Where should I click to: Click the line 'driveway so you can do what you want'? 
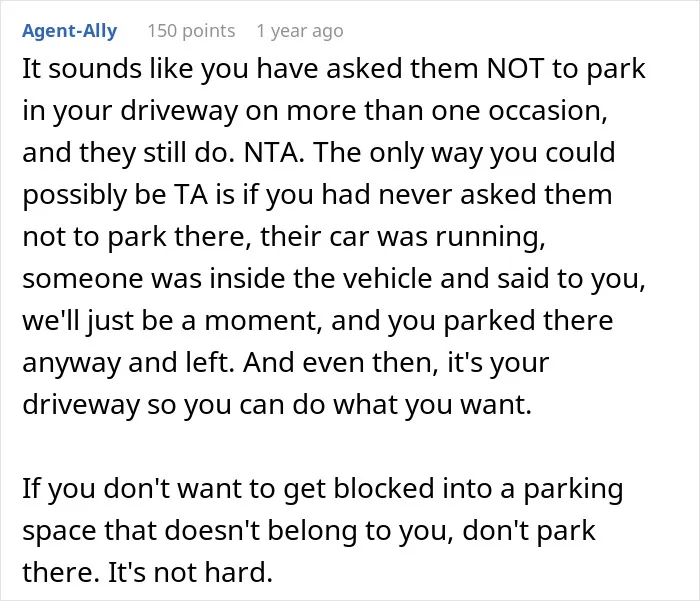pos(277,405)
